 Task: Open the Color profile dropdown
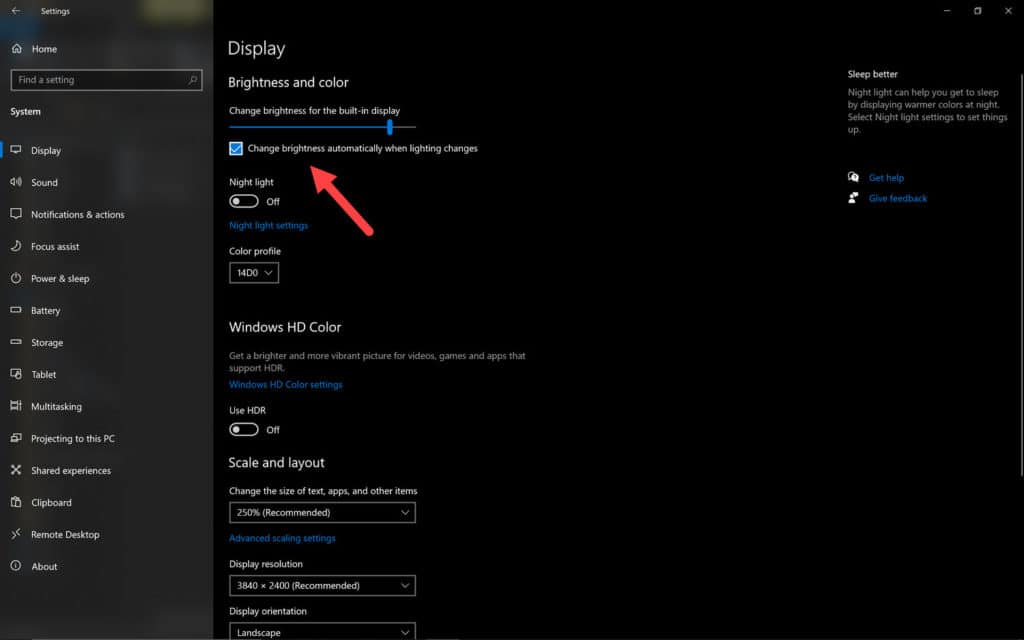coord(254,272)
